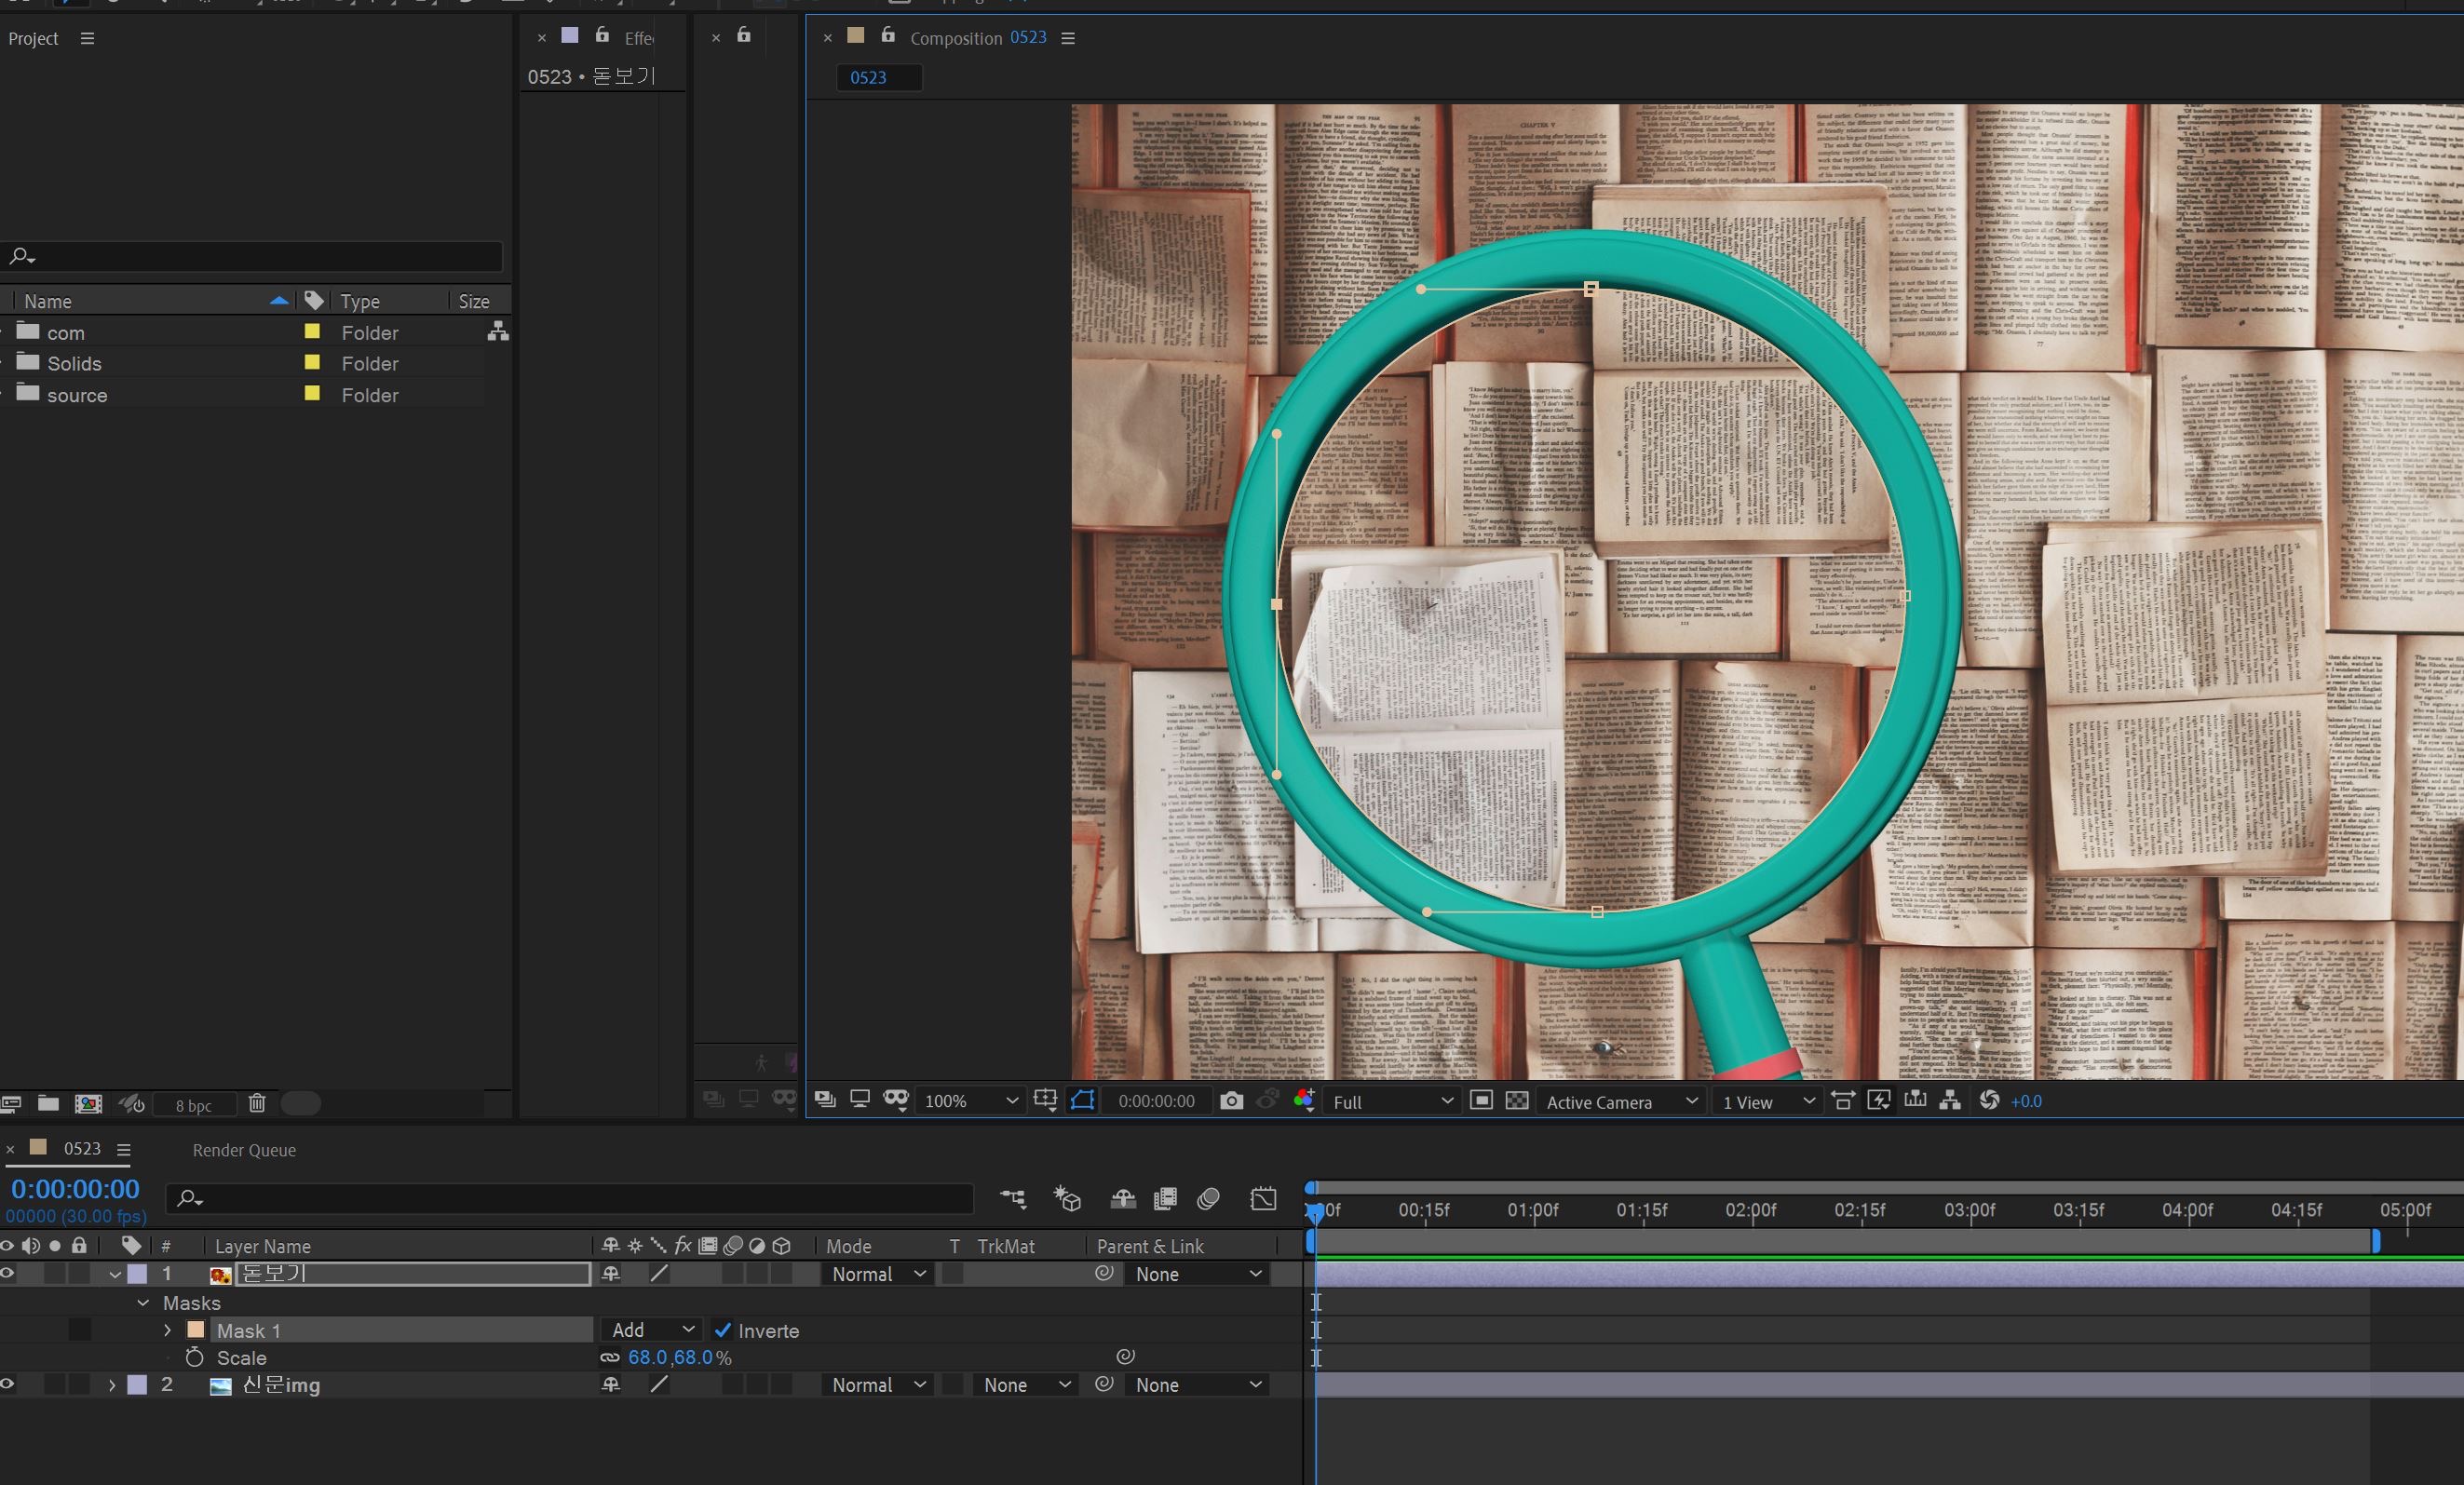Click the 8 bpc color depth button
The width and height of the screenshot is (2464, 1485).
tap(194, 1105)
